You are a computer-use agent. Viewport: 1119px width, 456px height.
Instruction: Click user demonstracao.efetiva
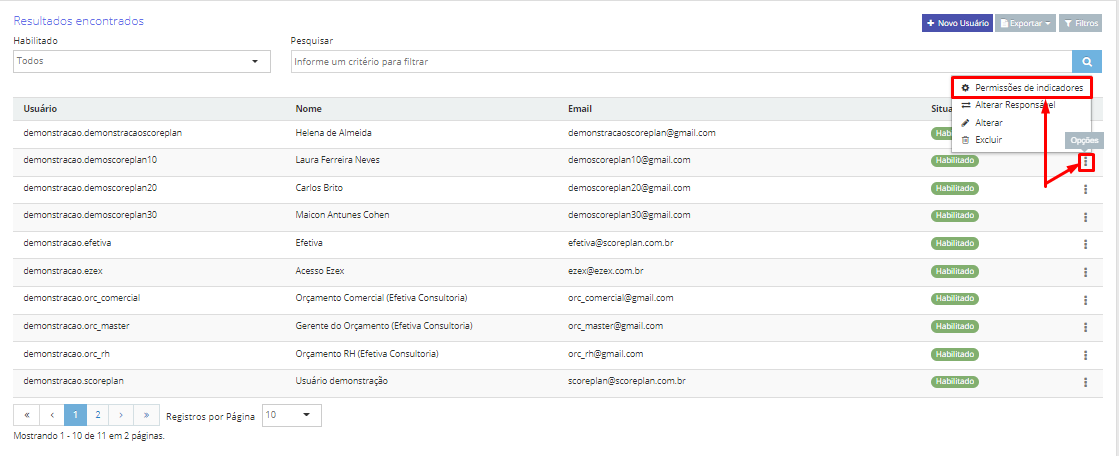pyautogui.click(x=67, y=243)
